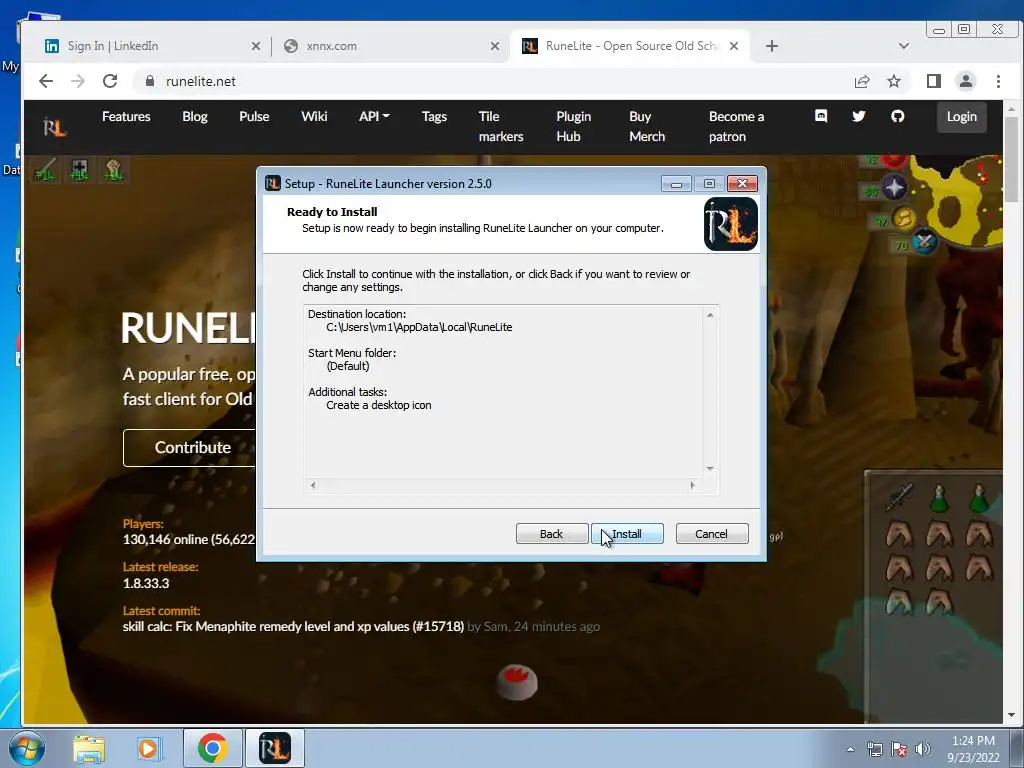Screen dimensions: 1024x768
Task: Open the Twitter icon link in navbar
Action: click(x=859, y=116)
